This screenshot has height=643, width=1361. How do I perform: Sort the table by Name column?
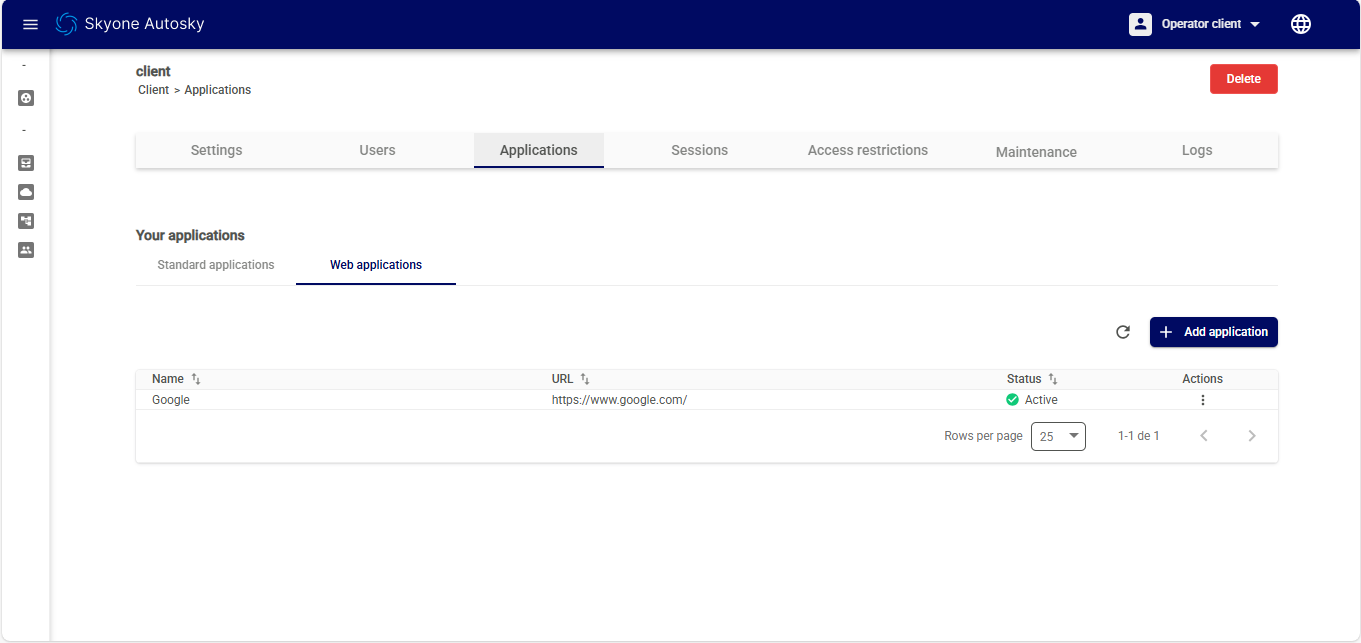pos(196,379)
